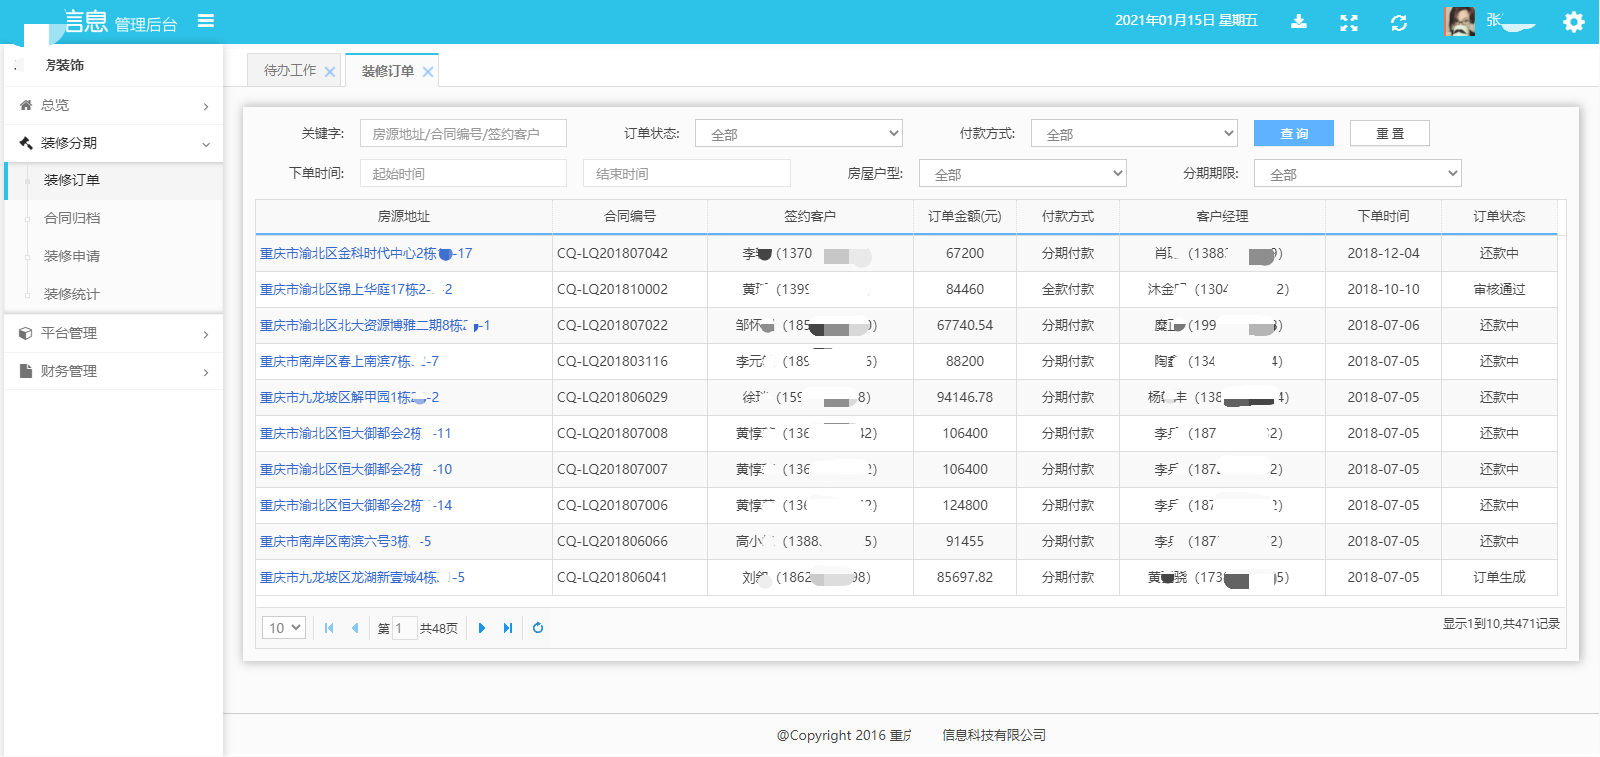This screenshot has width=1600, height=757.
Task: Click the download icon in top bar
Action: pos(1299,22)
